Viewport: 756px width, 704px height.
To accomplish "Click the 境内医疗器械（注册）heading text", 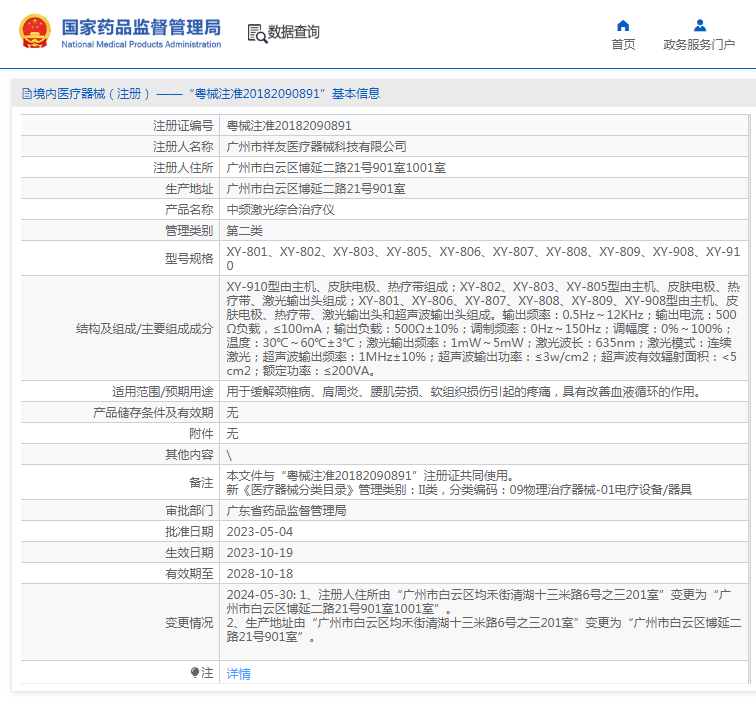I will click(92, 94).
